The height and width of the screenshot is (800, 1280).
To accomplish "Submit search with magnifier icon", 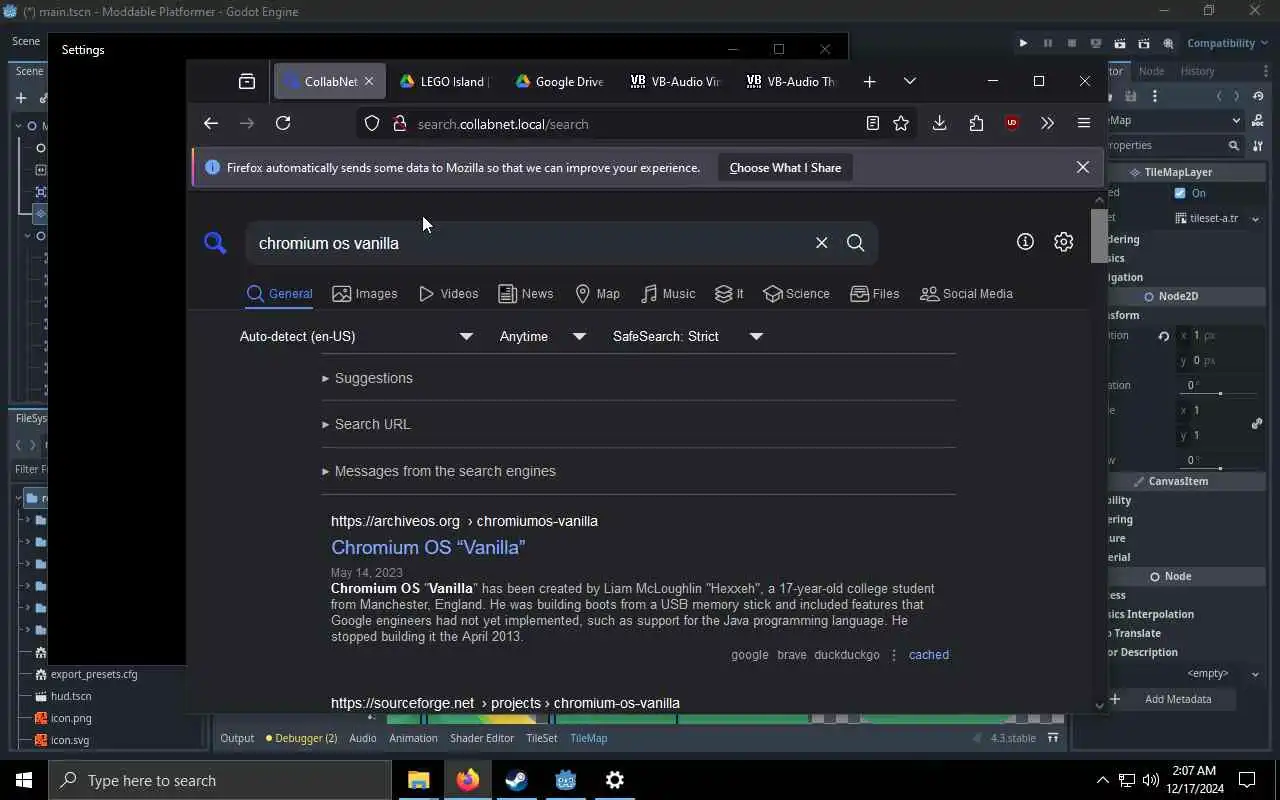I will point(855,243).
